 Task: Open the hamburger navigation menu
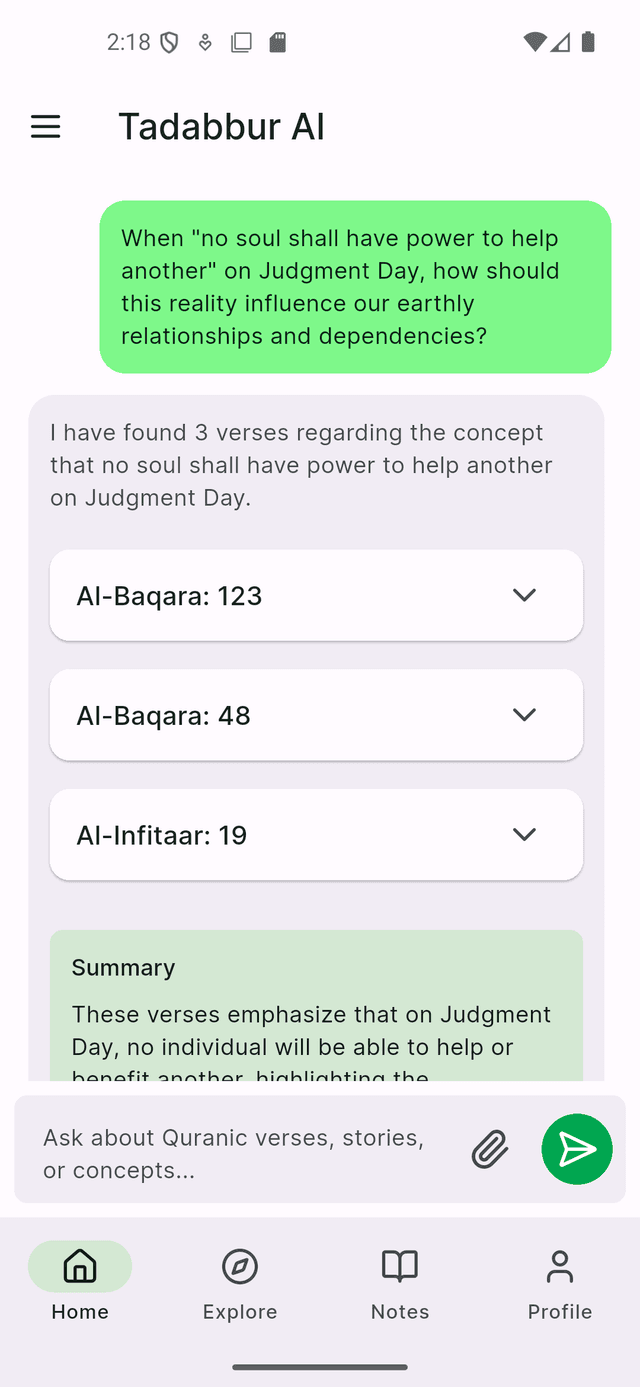click(45, 127)
